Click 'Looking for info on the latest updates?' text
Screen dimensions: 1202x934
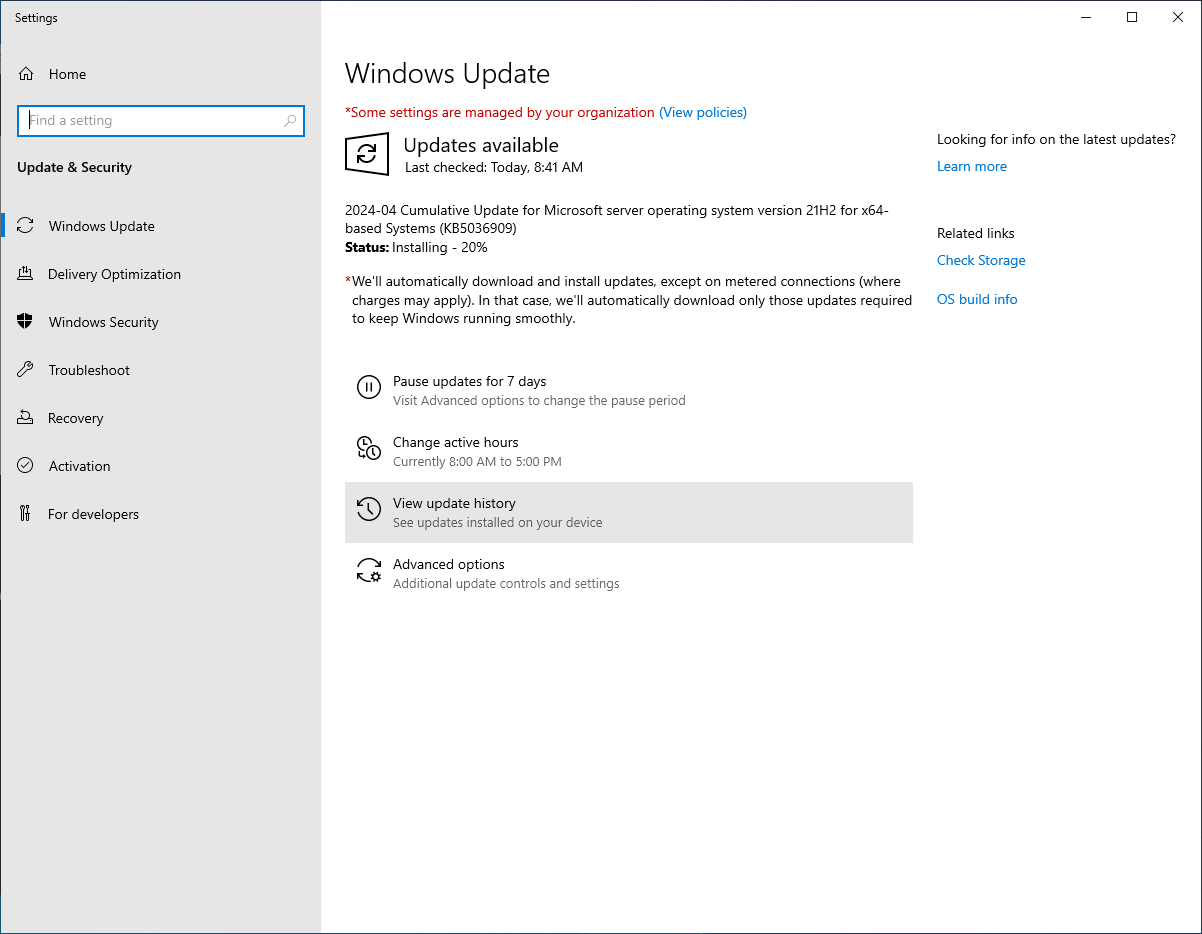coord(1056,139)
